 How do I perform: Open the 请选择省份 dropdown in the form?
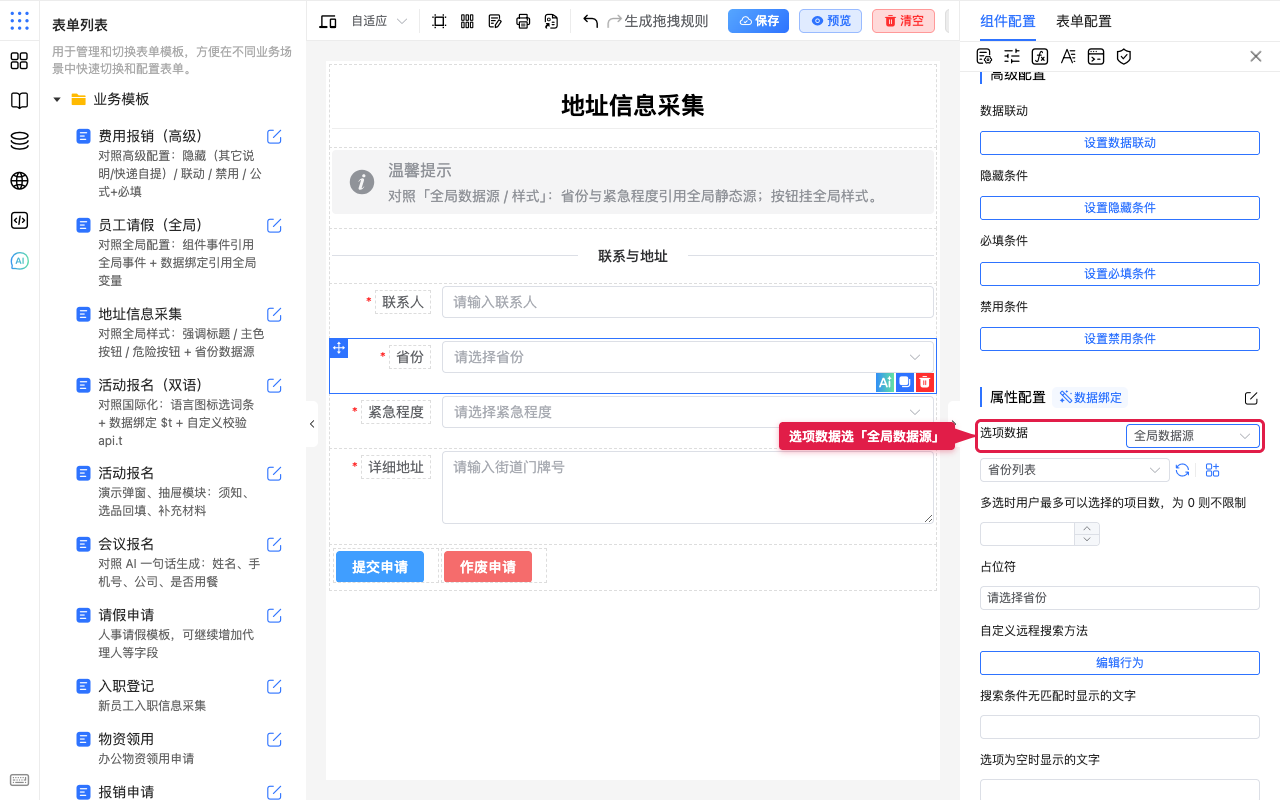click(x=688, y=357)
